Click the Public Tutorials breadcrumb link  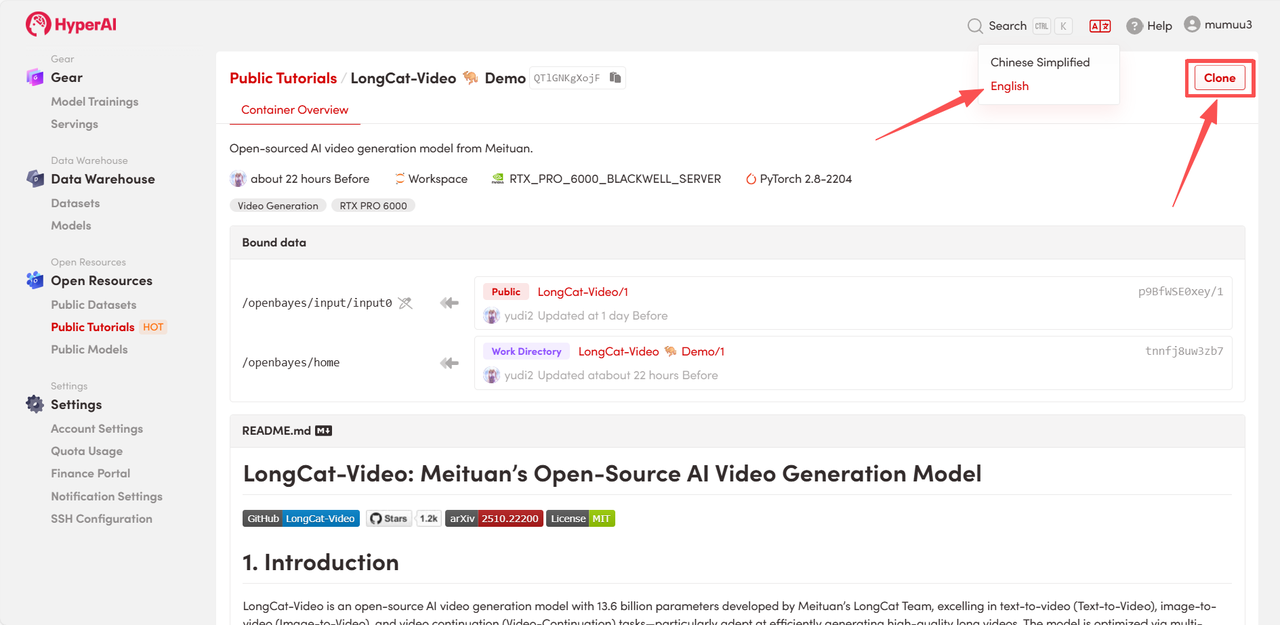click(x=283, y=78)
